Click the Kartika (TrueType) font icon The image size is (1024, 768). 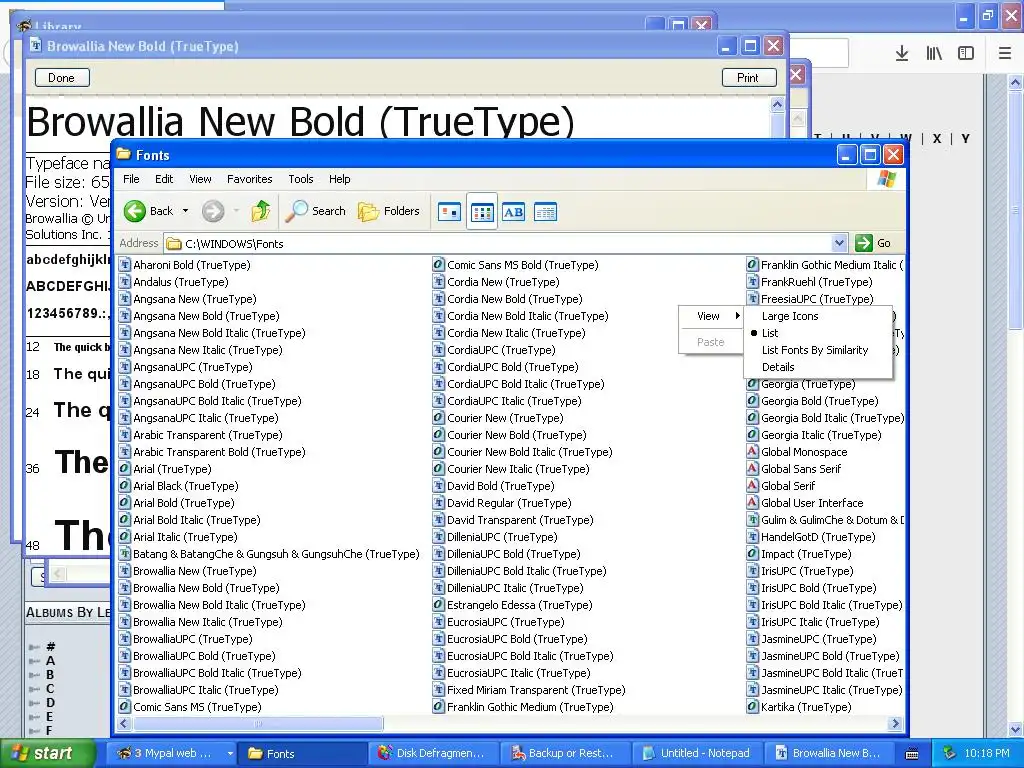coord(752,707)
